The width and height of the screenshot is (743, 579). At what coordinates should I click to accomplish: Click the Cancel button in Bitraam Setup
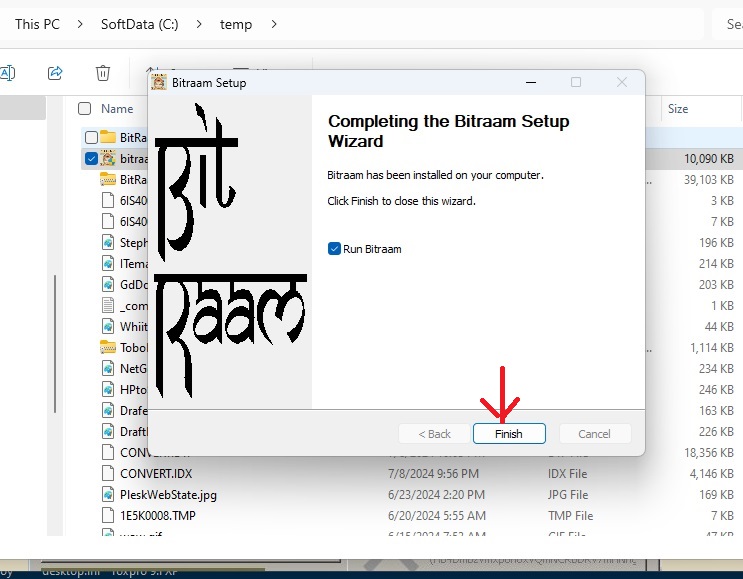click(x=594, y=434)
